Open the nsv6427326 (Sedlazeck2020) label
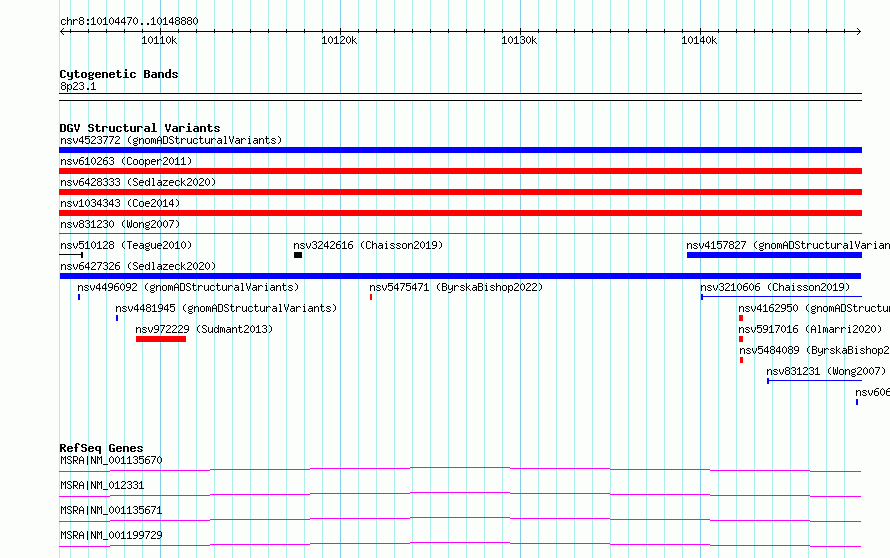The height and width of the screenshot is (558, 890). (138, 266)
